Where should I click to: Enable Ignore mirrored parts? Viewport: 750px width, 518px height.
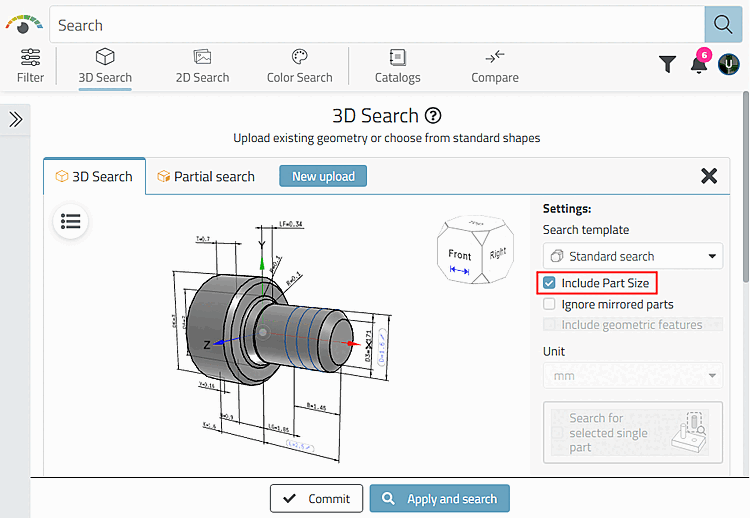point(549,304)
